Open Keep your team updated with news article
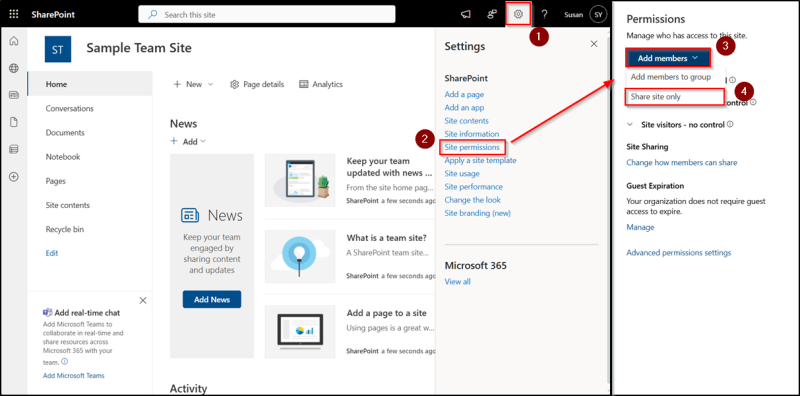This screenshot has width=800, height=396. point(390,167)
